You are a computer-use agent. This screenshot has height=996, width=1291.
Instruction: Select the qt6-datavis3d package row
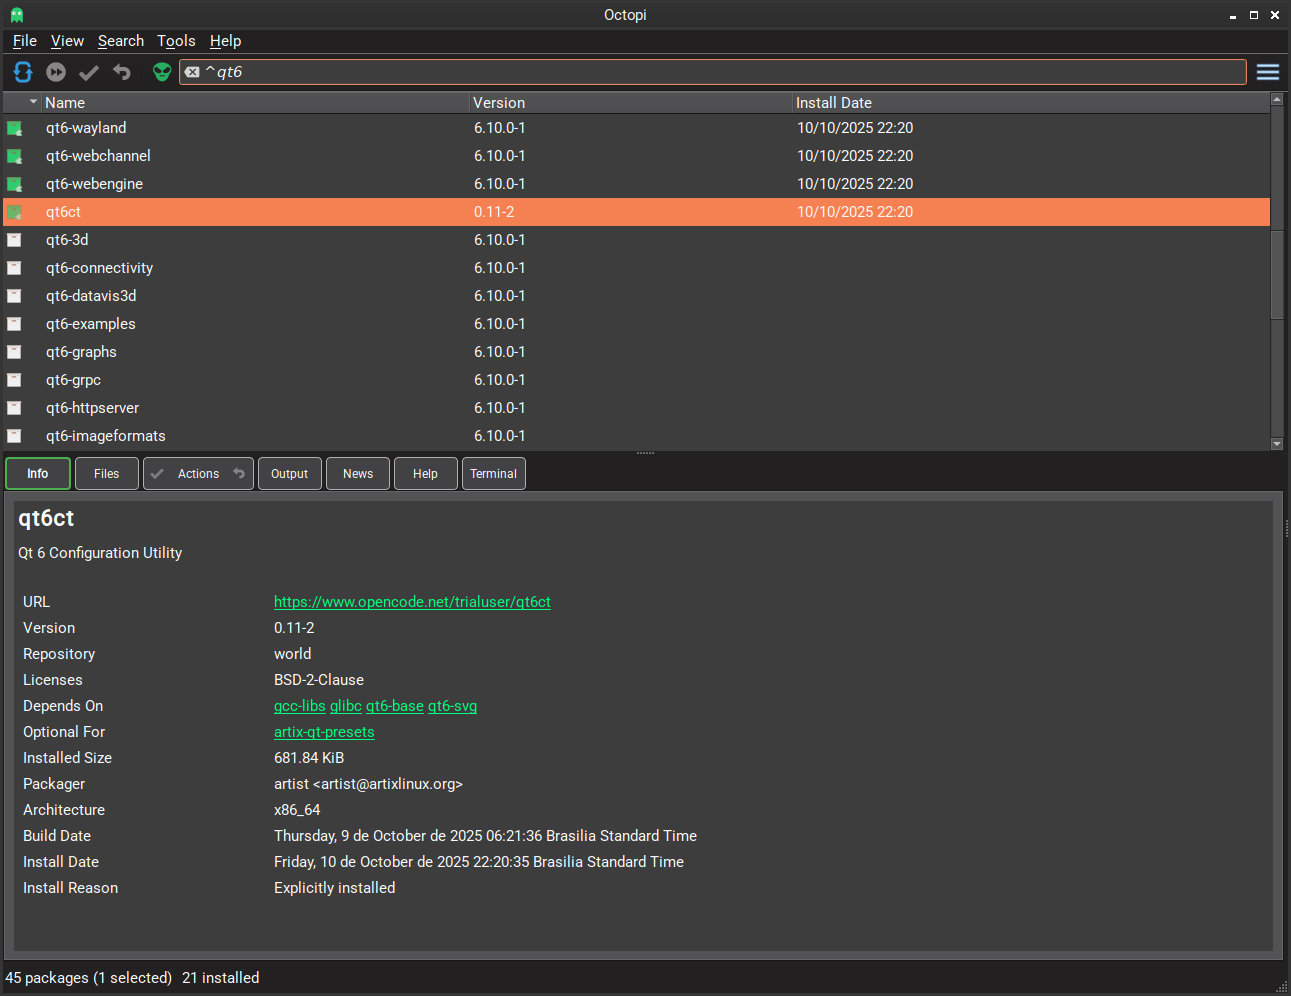tap(637, 296)
